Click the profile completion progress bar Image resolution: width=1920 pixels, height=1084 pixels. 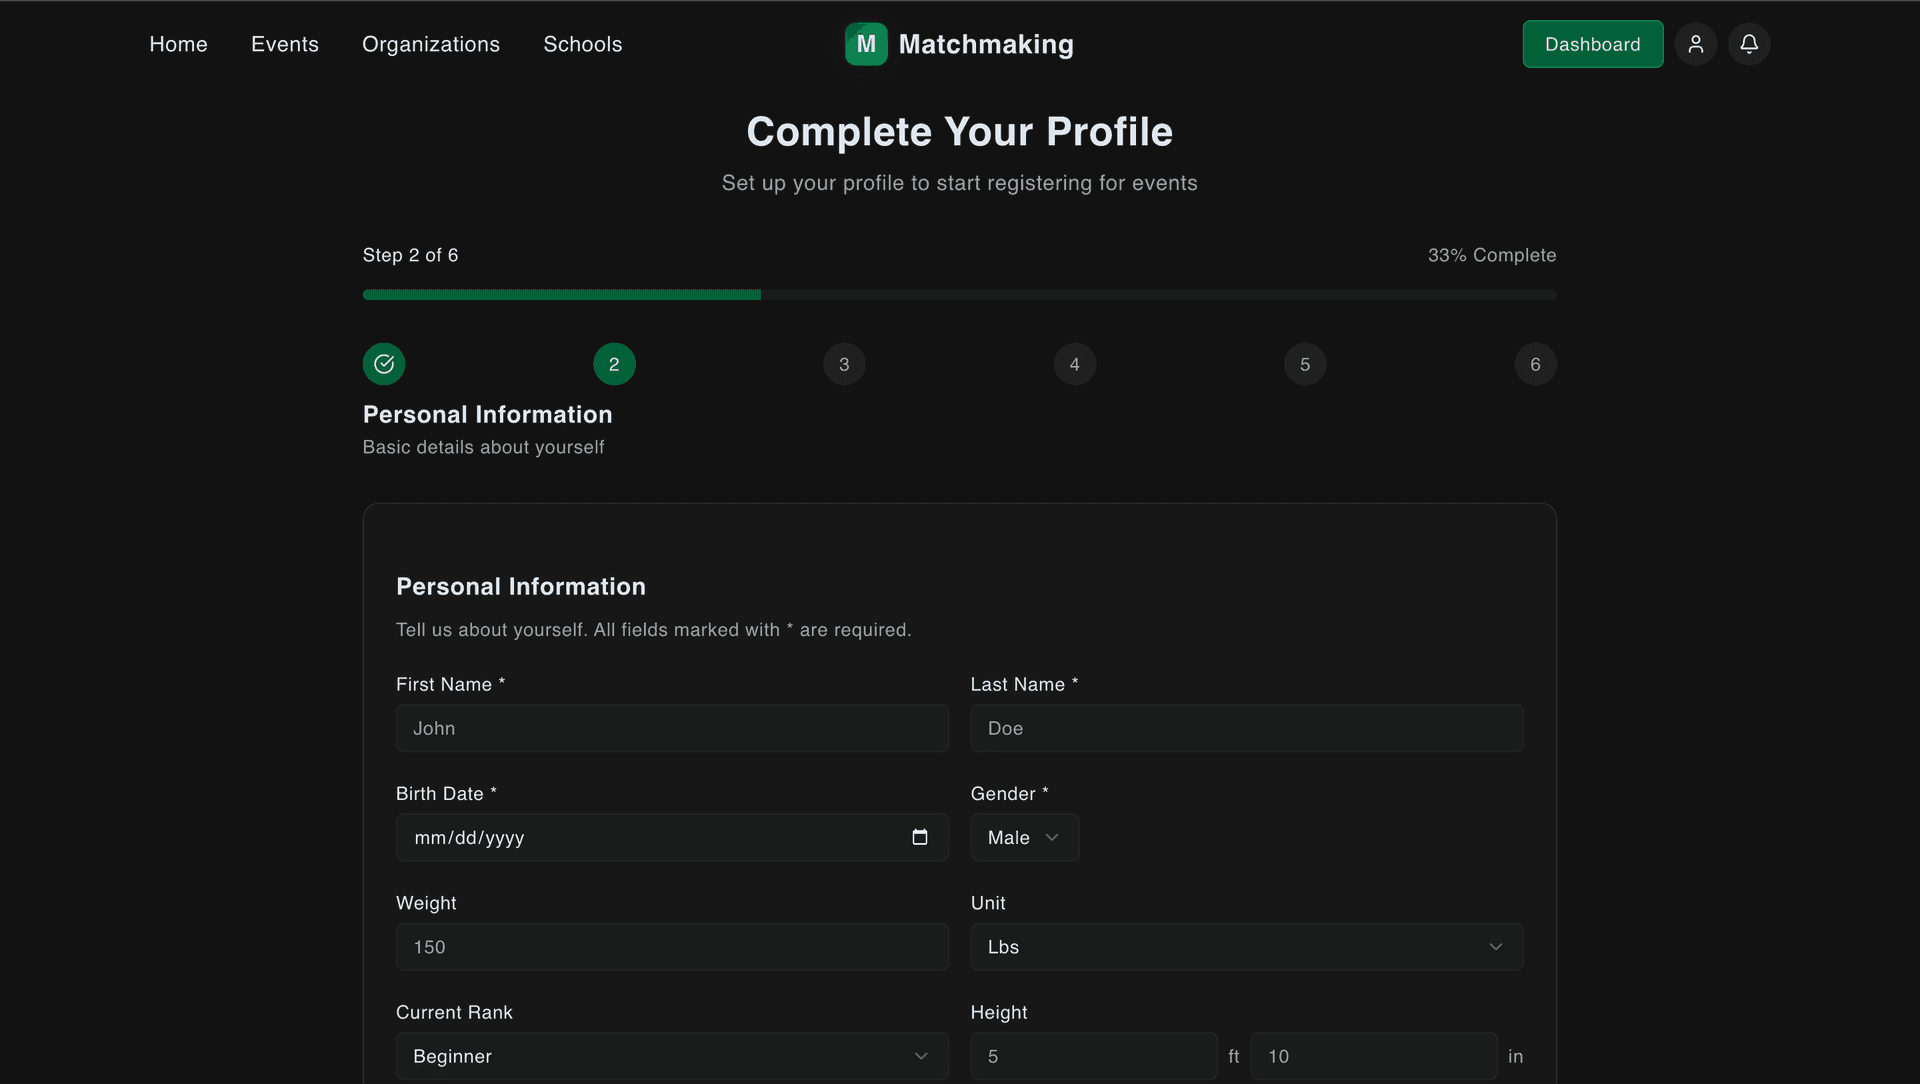point(959,295)
